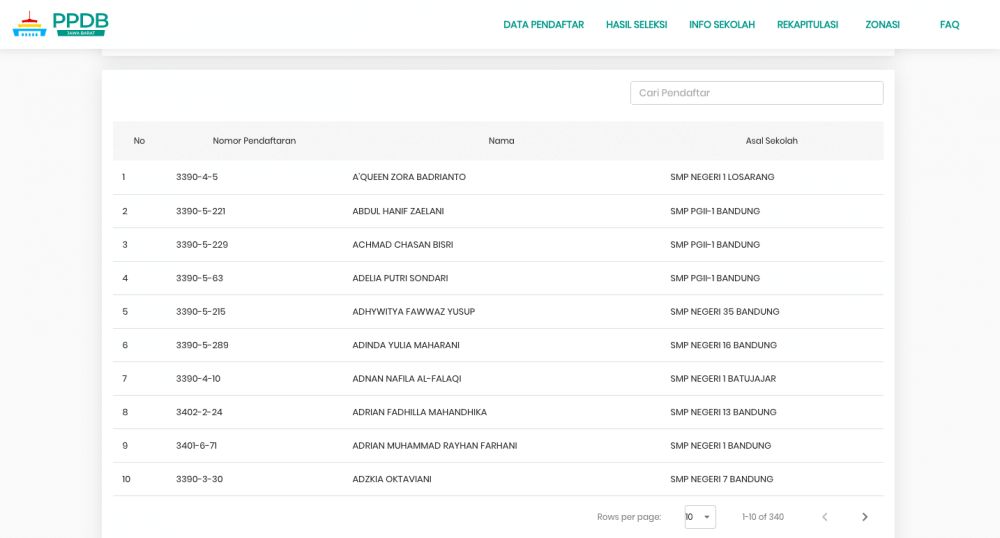Image resolution: width=1000 pixels, height=538 pixels.
Task: Open the FAQ page
Action: click(x=949, y=25)
